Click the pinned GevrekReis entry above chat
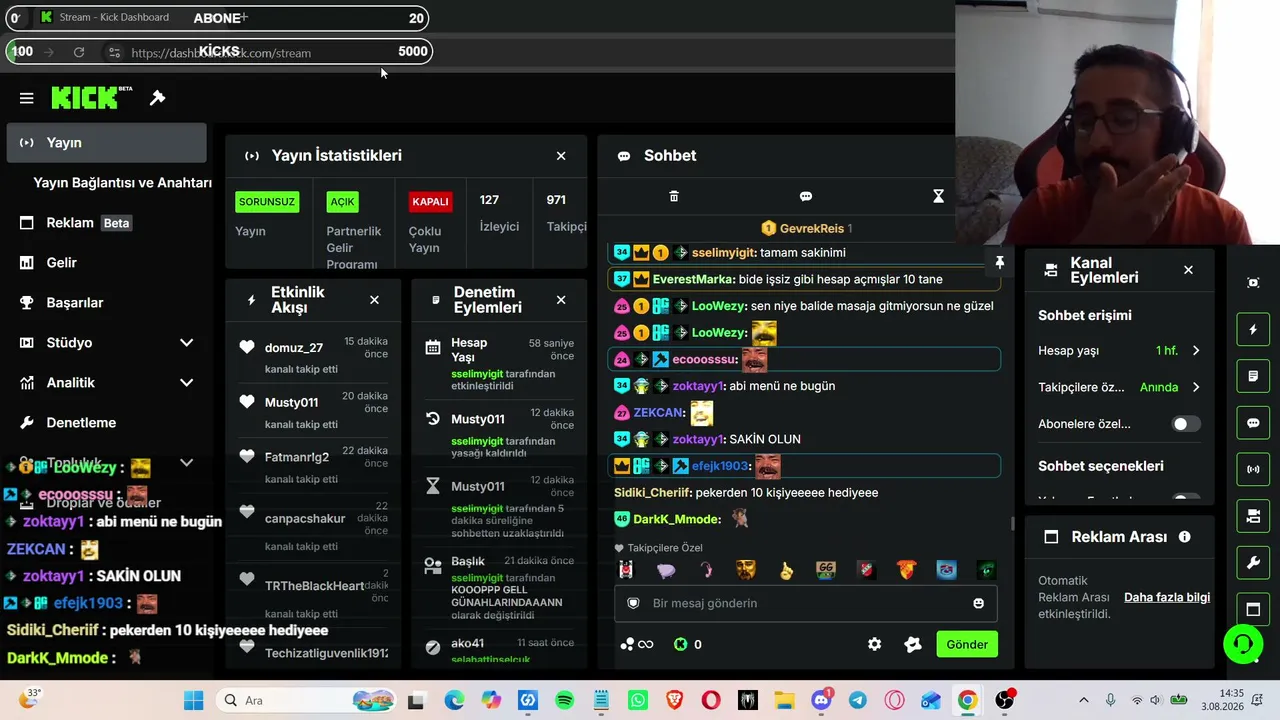Viewport: 1280px width, 720px height. click(808, 228)
